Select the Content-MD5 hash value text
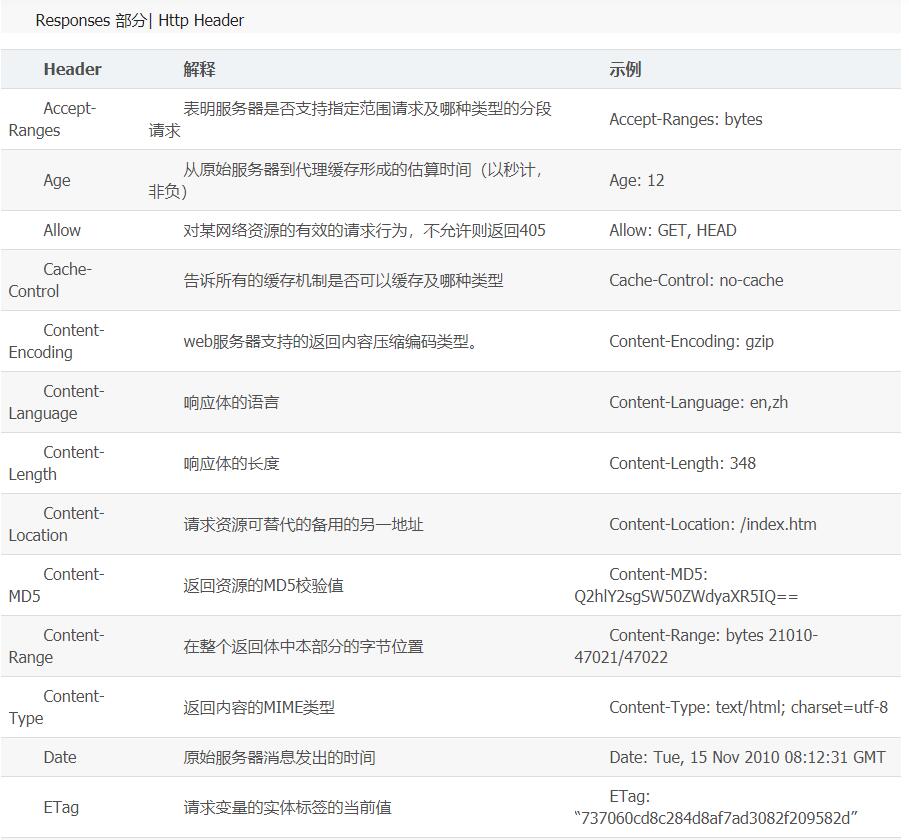Viewport: 909px width, 840px height. pyautogui.click(x=686, y=597)
